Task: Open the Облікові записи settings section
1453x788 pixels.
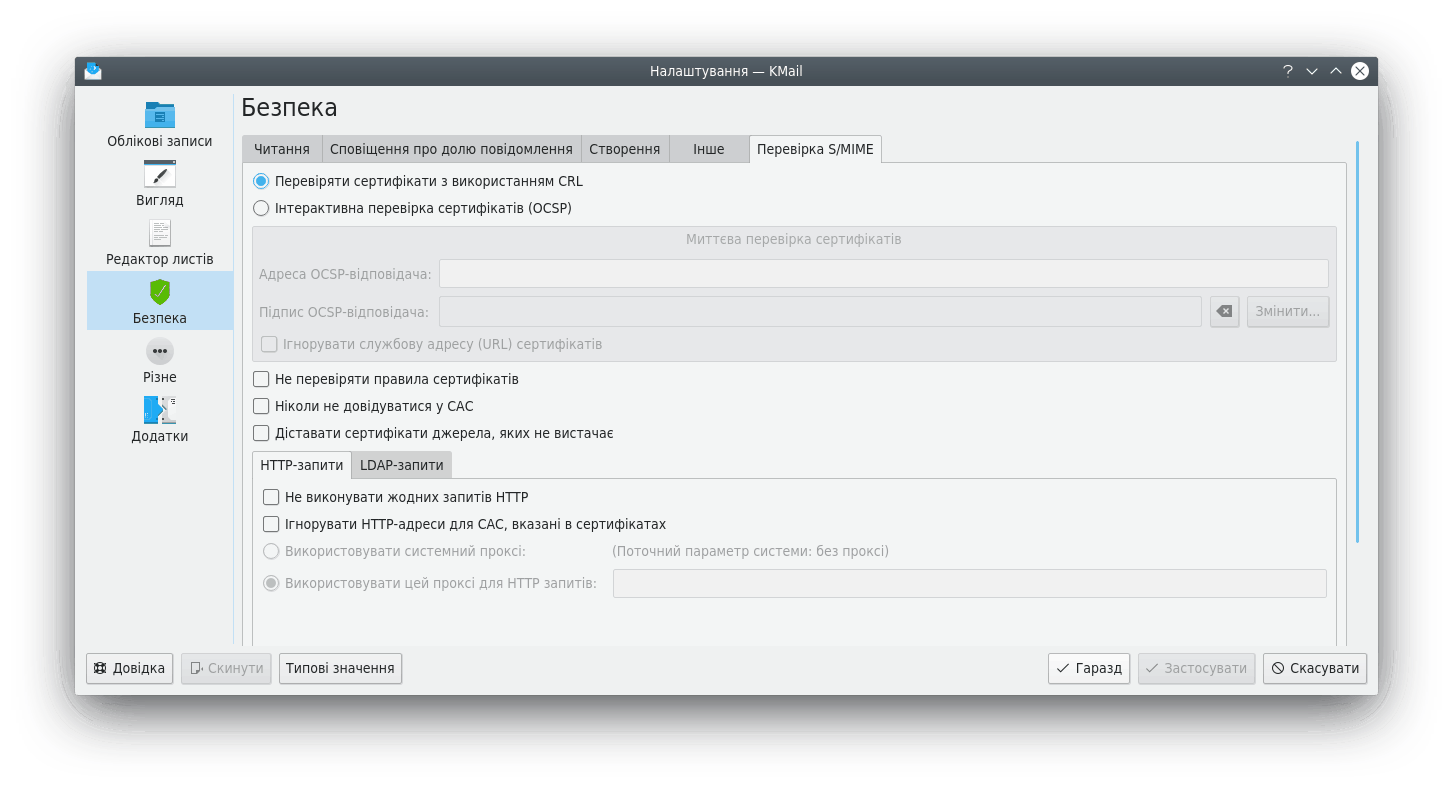Action: [x=160, y=124]
